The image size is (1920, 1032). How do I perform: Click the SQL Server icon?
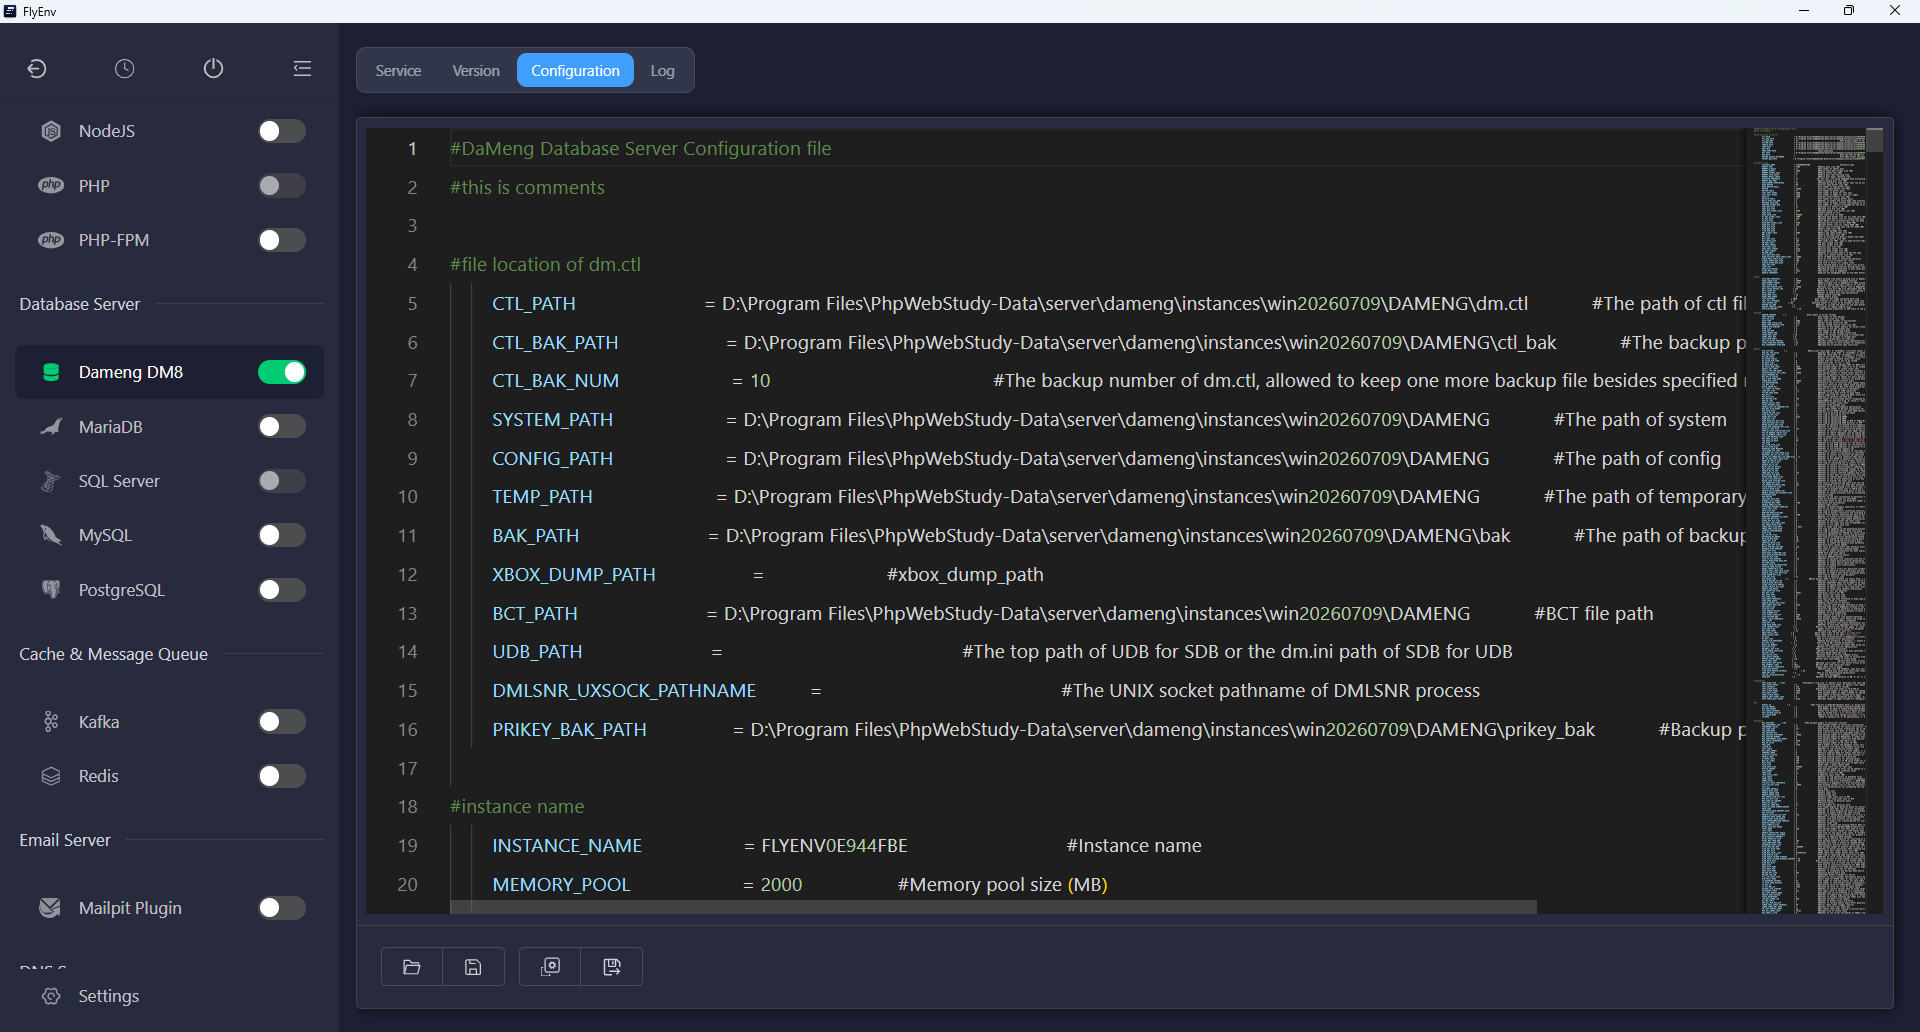coord(51,481)
